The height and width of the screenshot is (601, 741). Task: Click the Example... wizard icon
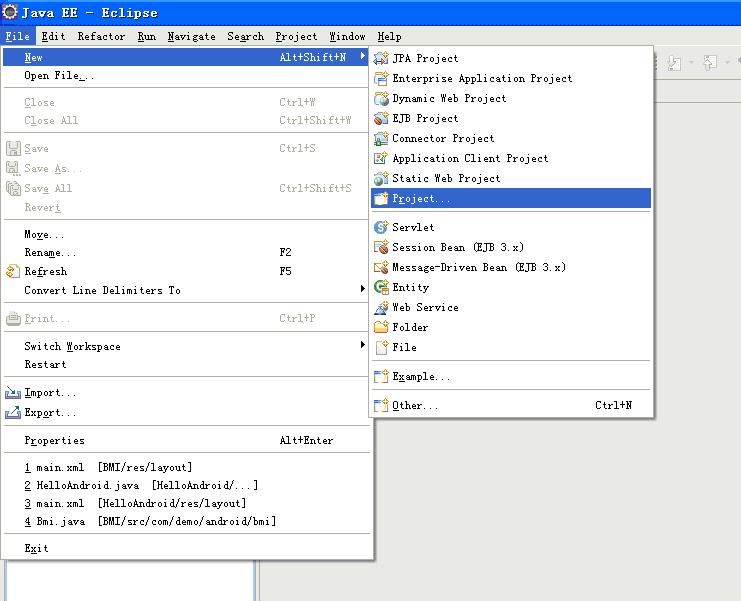pos(381,377)
